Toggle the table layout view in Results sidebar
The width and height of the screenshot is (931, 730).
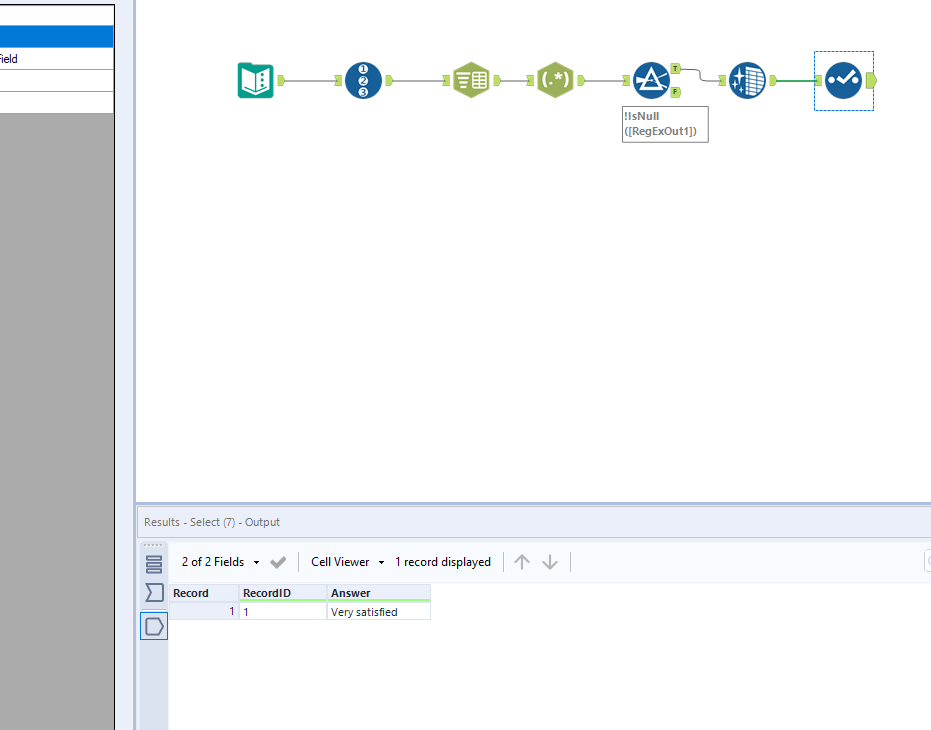[x=153, y=563]
